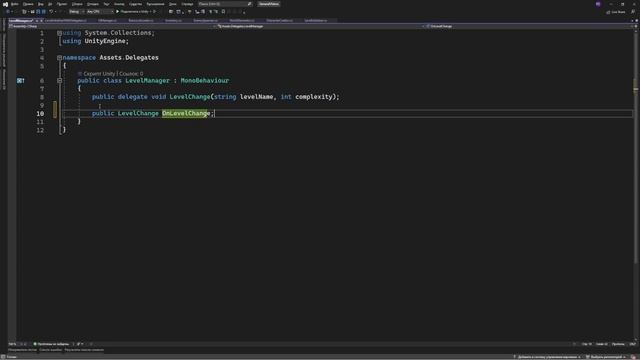Open the Отладка menu
The height and width of the screenshot is (360, 640).
pyautogui.click(x=93, y=4)
